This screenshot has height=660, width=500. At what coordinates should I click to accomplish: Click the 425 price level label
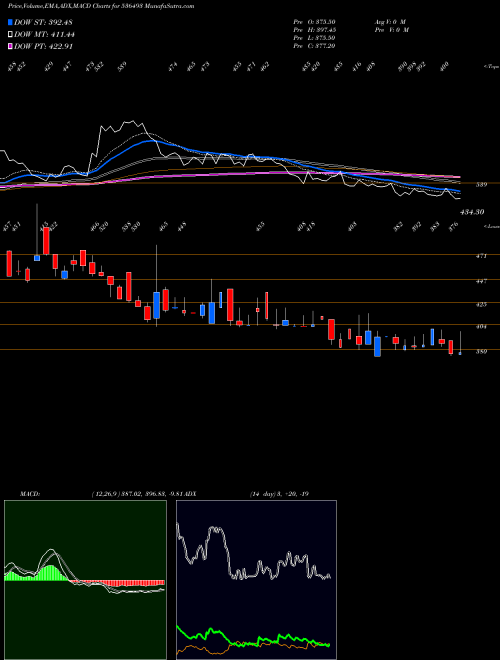pos(481,304)
